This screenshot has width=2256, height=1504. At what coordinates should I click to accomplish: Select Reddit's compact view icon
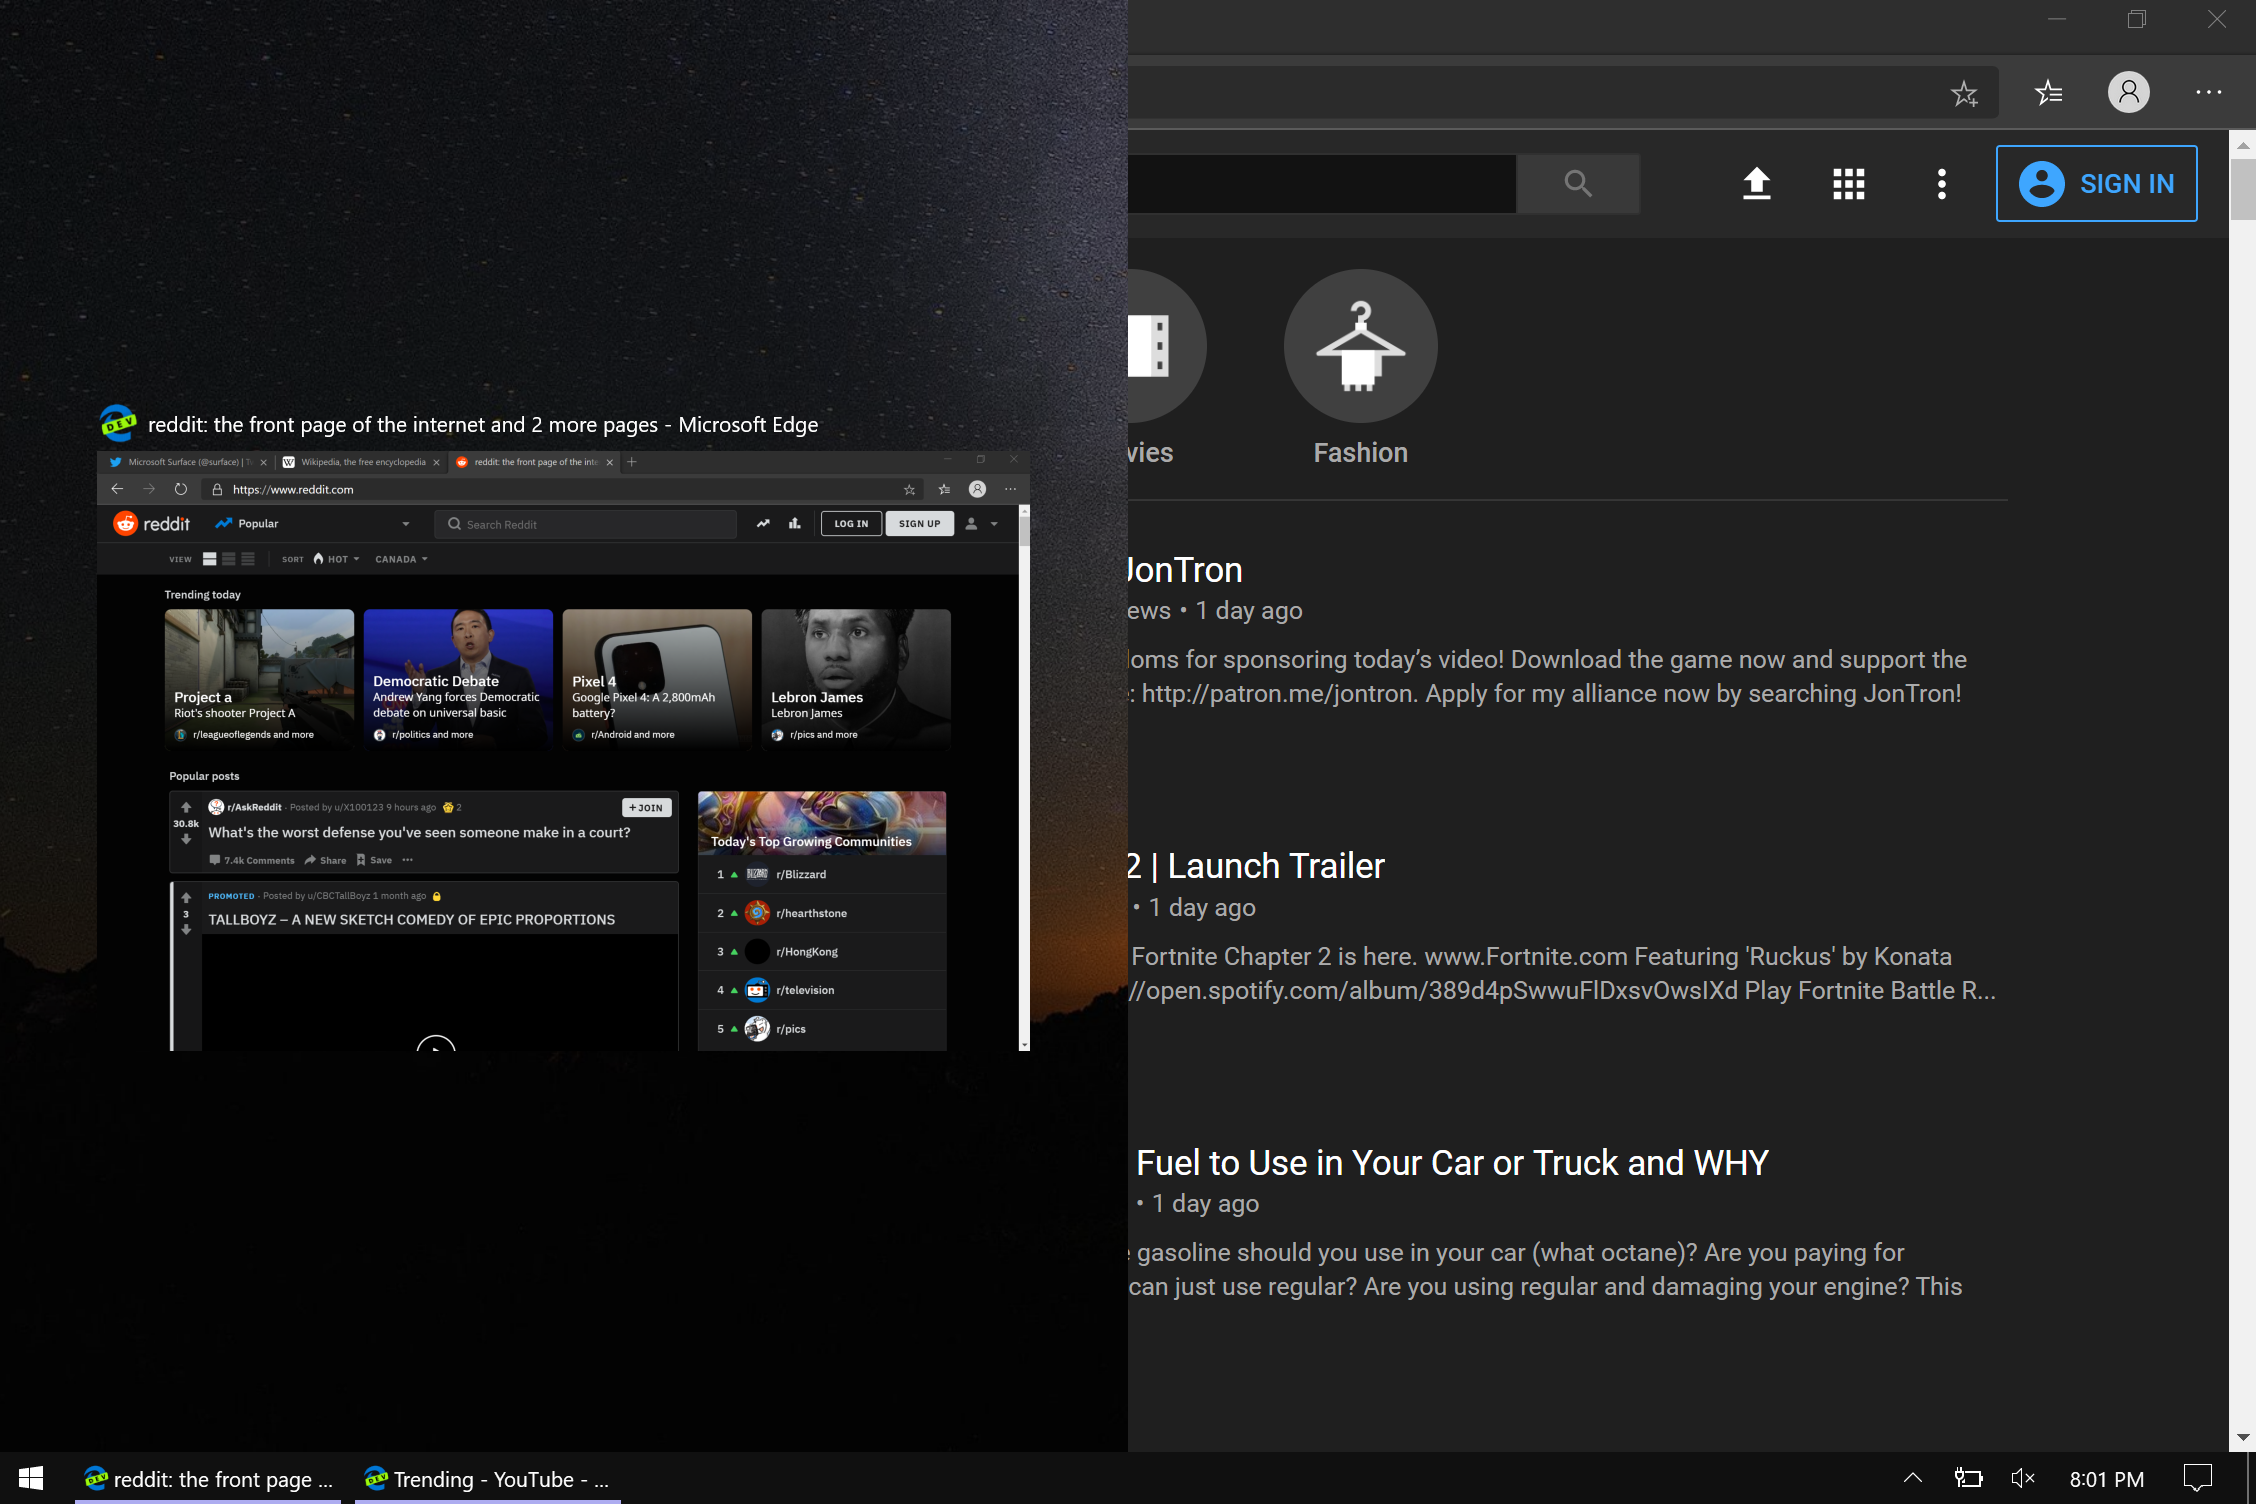pyautogui.click(x=246, y=559)
